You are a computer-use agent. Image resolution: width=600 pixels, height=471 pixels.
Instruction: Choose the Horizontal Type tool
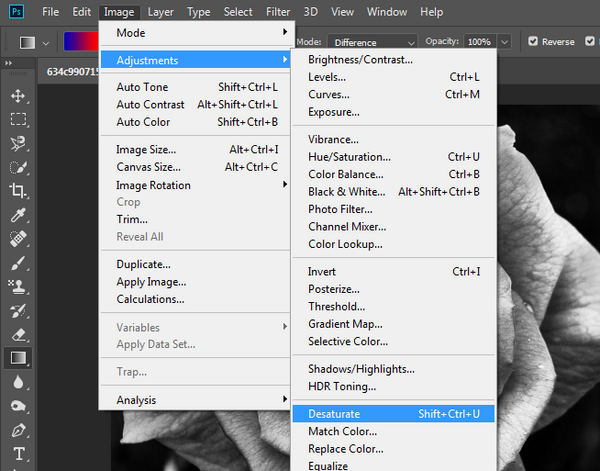19,454
